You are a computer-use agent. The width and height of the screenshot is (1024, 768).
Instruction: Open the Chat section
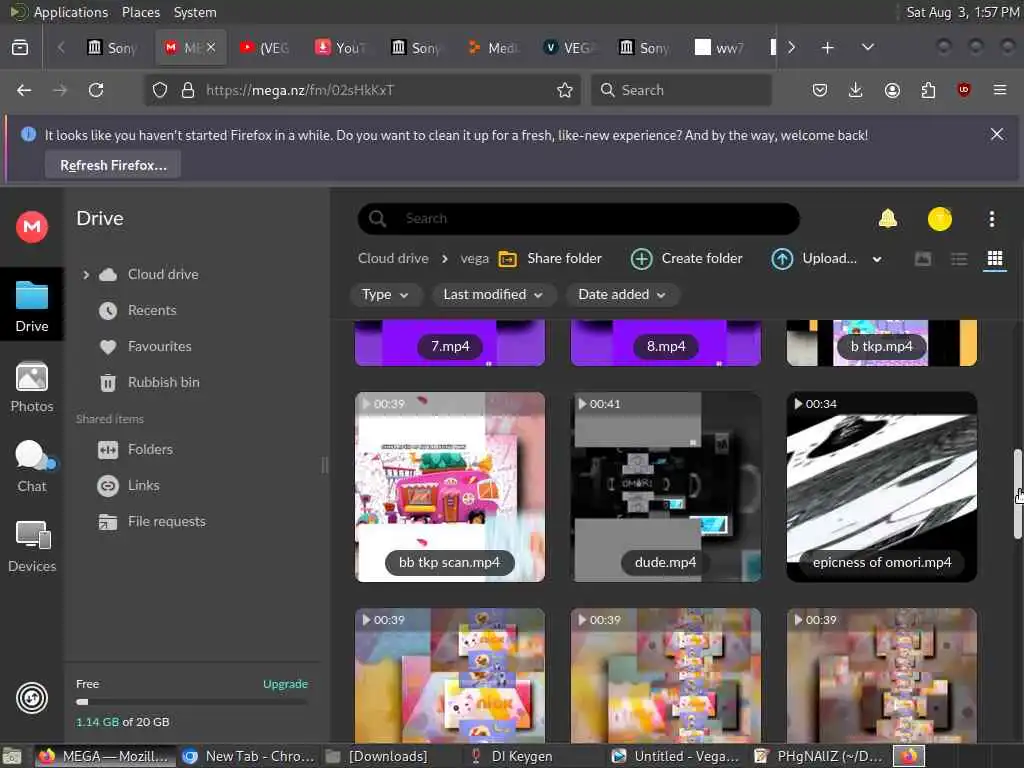31,466
